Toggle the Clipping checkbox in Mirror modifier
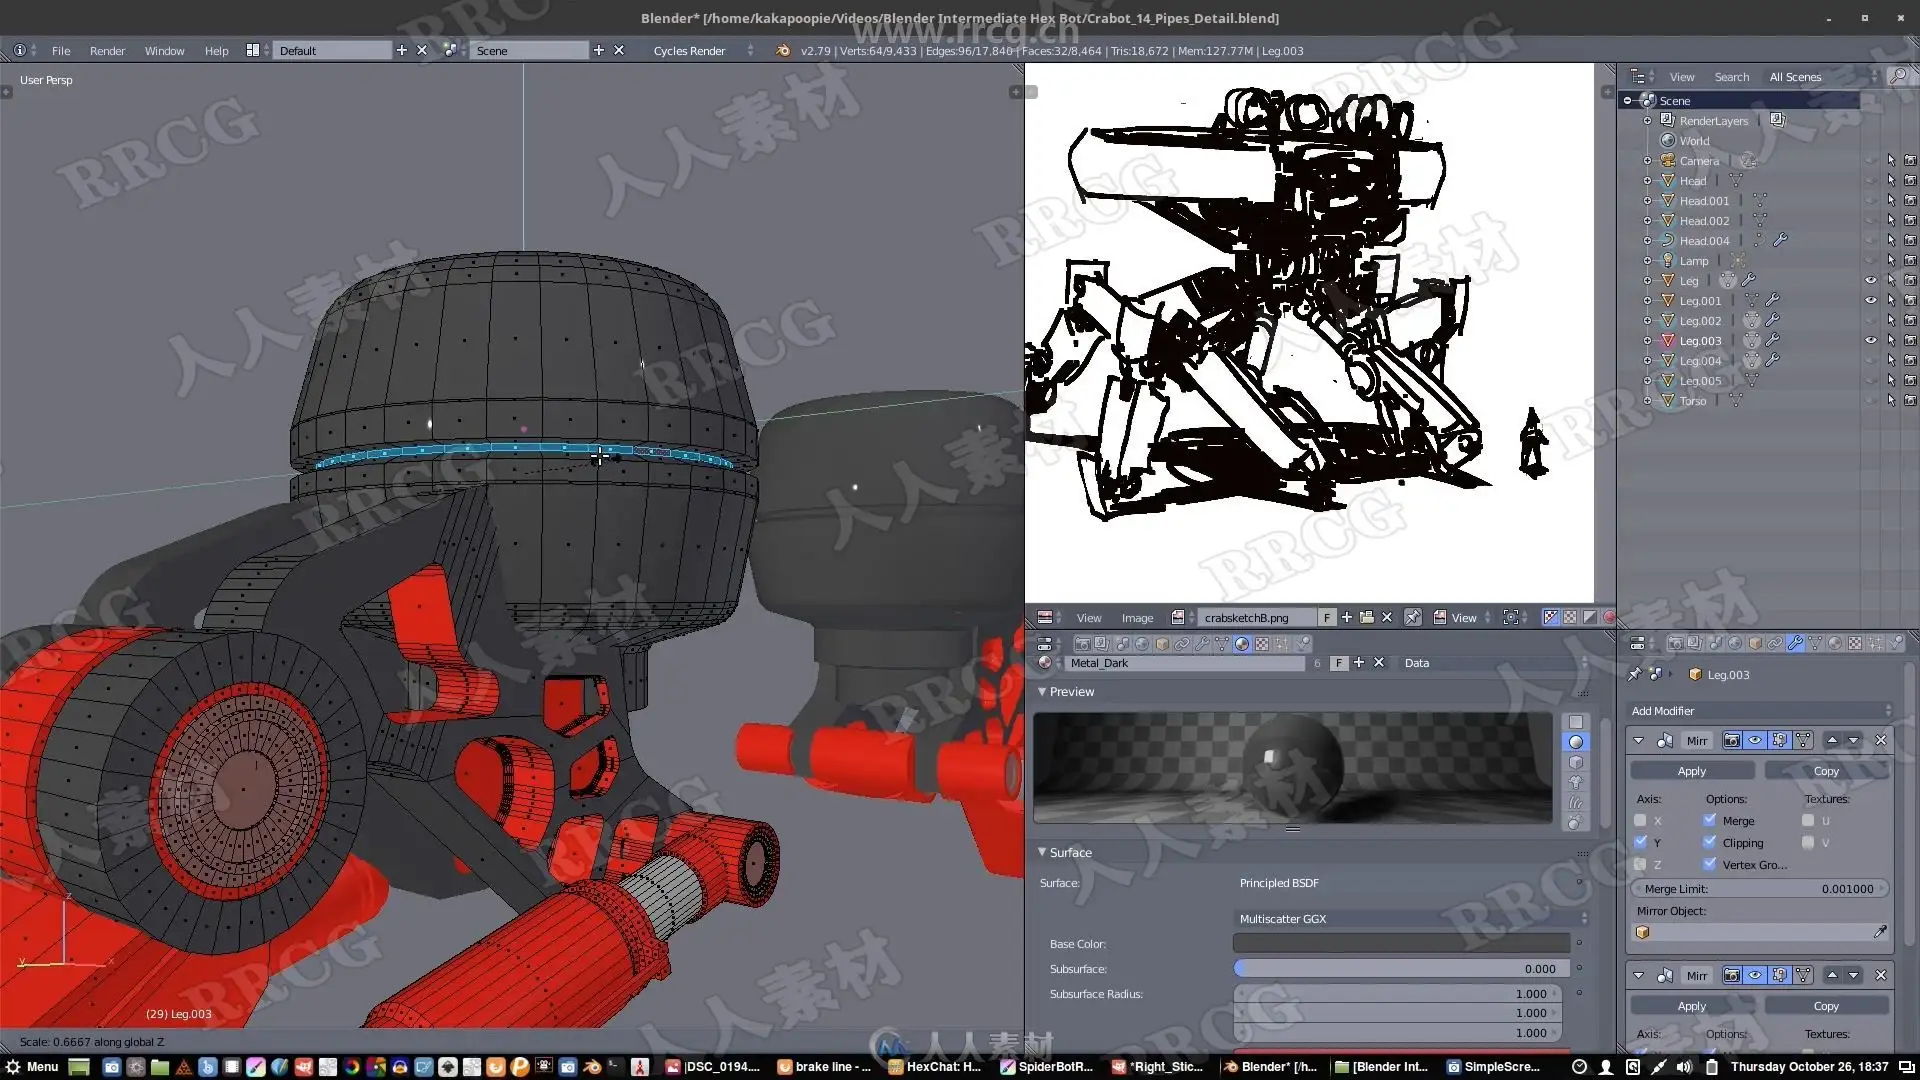 pyautogui.click(x=1710, y=843)
